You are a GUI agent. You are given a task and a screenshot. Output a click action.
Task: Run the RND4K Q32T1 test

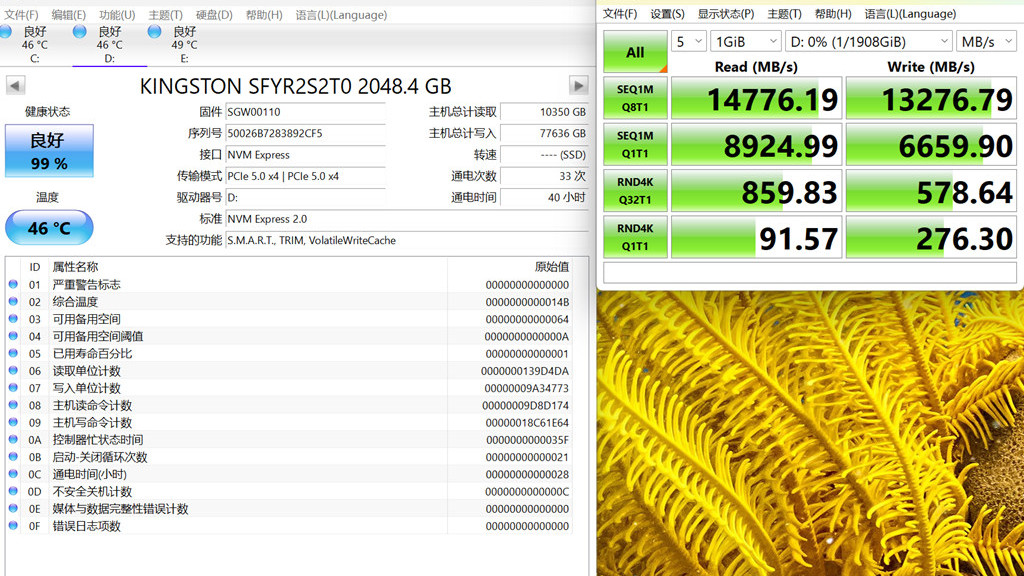click(x=635, y=191)
